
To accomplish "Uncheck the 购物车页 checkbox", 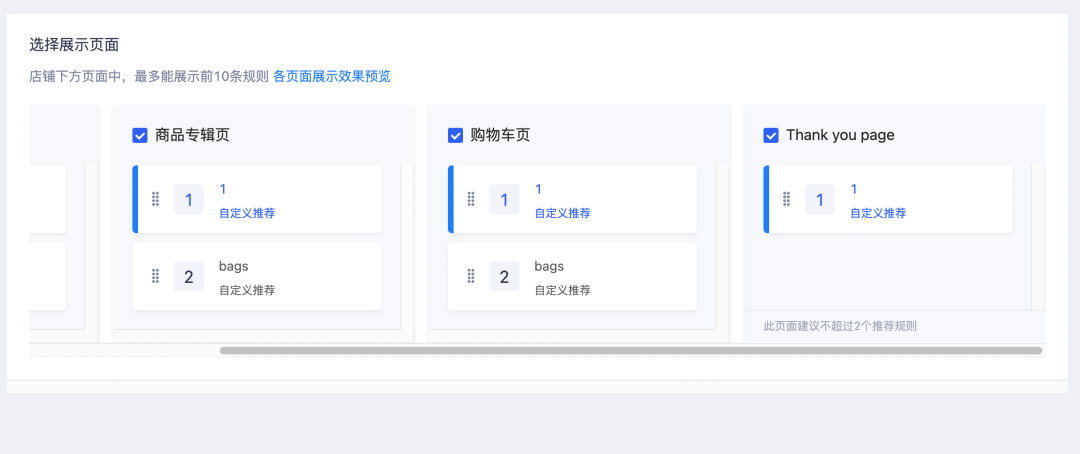I will (455, 136).
